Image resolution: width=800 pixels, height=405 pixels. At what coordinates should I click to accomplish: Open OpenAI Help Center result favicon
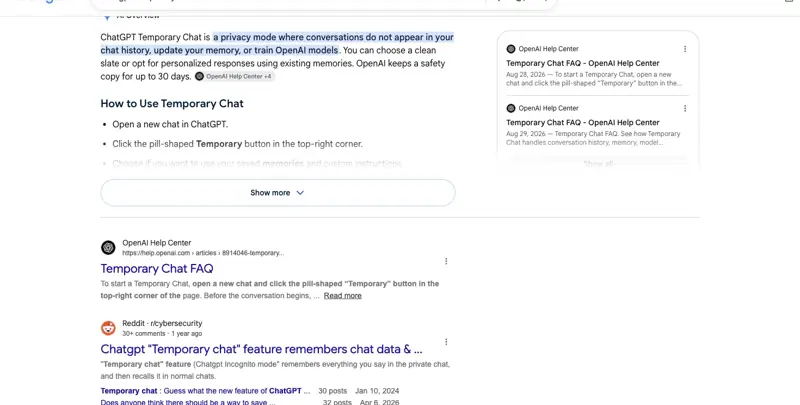tap(108, 247)
